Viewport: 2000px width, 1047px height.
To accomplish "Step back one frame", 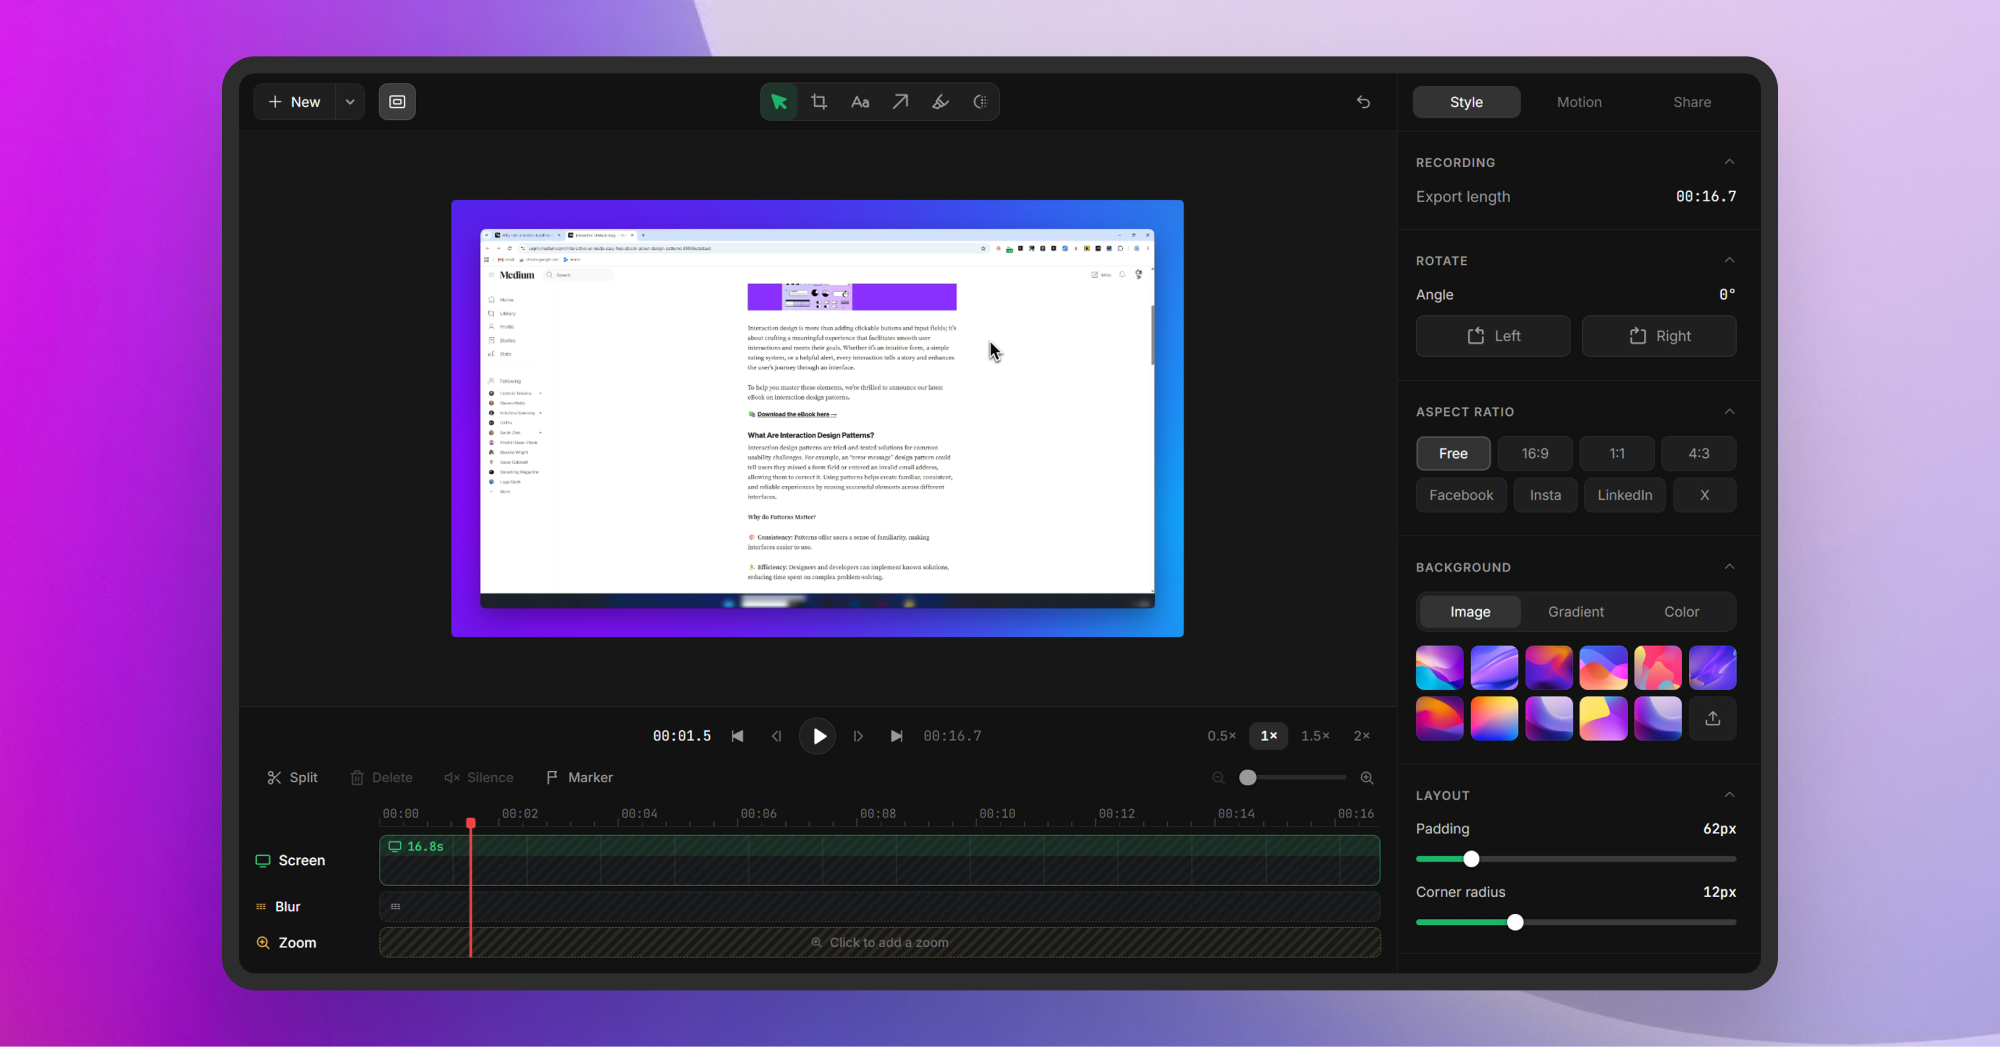I will coord(777,736).
